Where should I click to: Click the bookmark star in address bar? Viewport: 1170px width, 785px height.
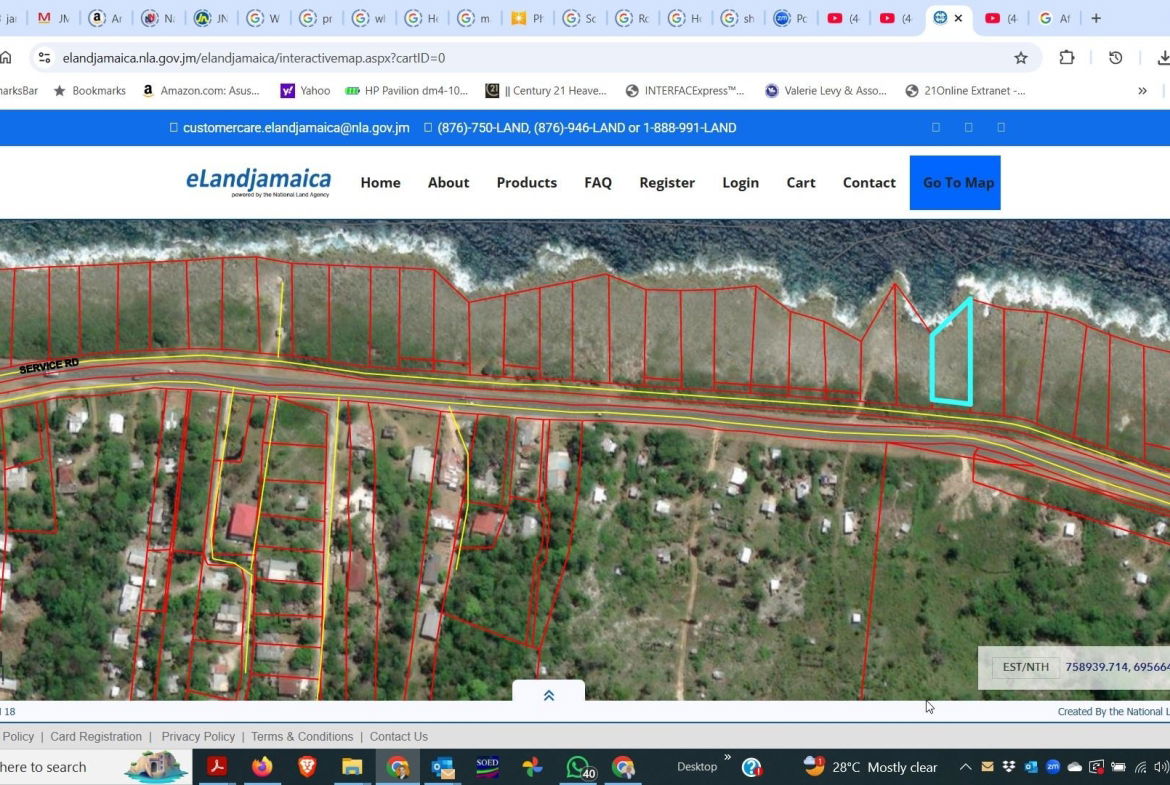pyautogui.click(x=1021, y=58)
